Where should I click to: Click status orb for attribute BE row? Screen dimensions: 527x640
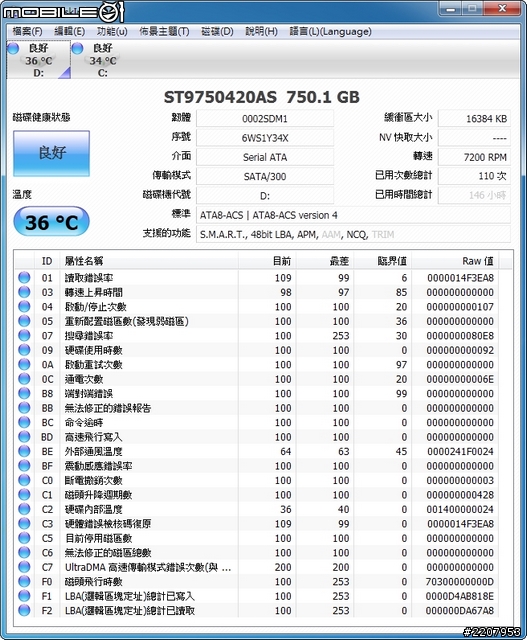pyautogui.click(x=24, y=451)
